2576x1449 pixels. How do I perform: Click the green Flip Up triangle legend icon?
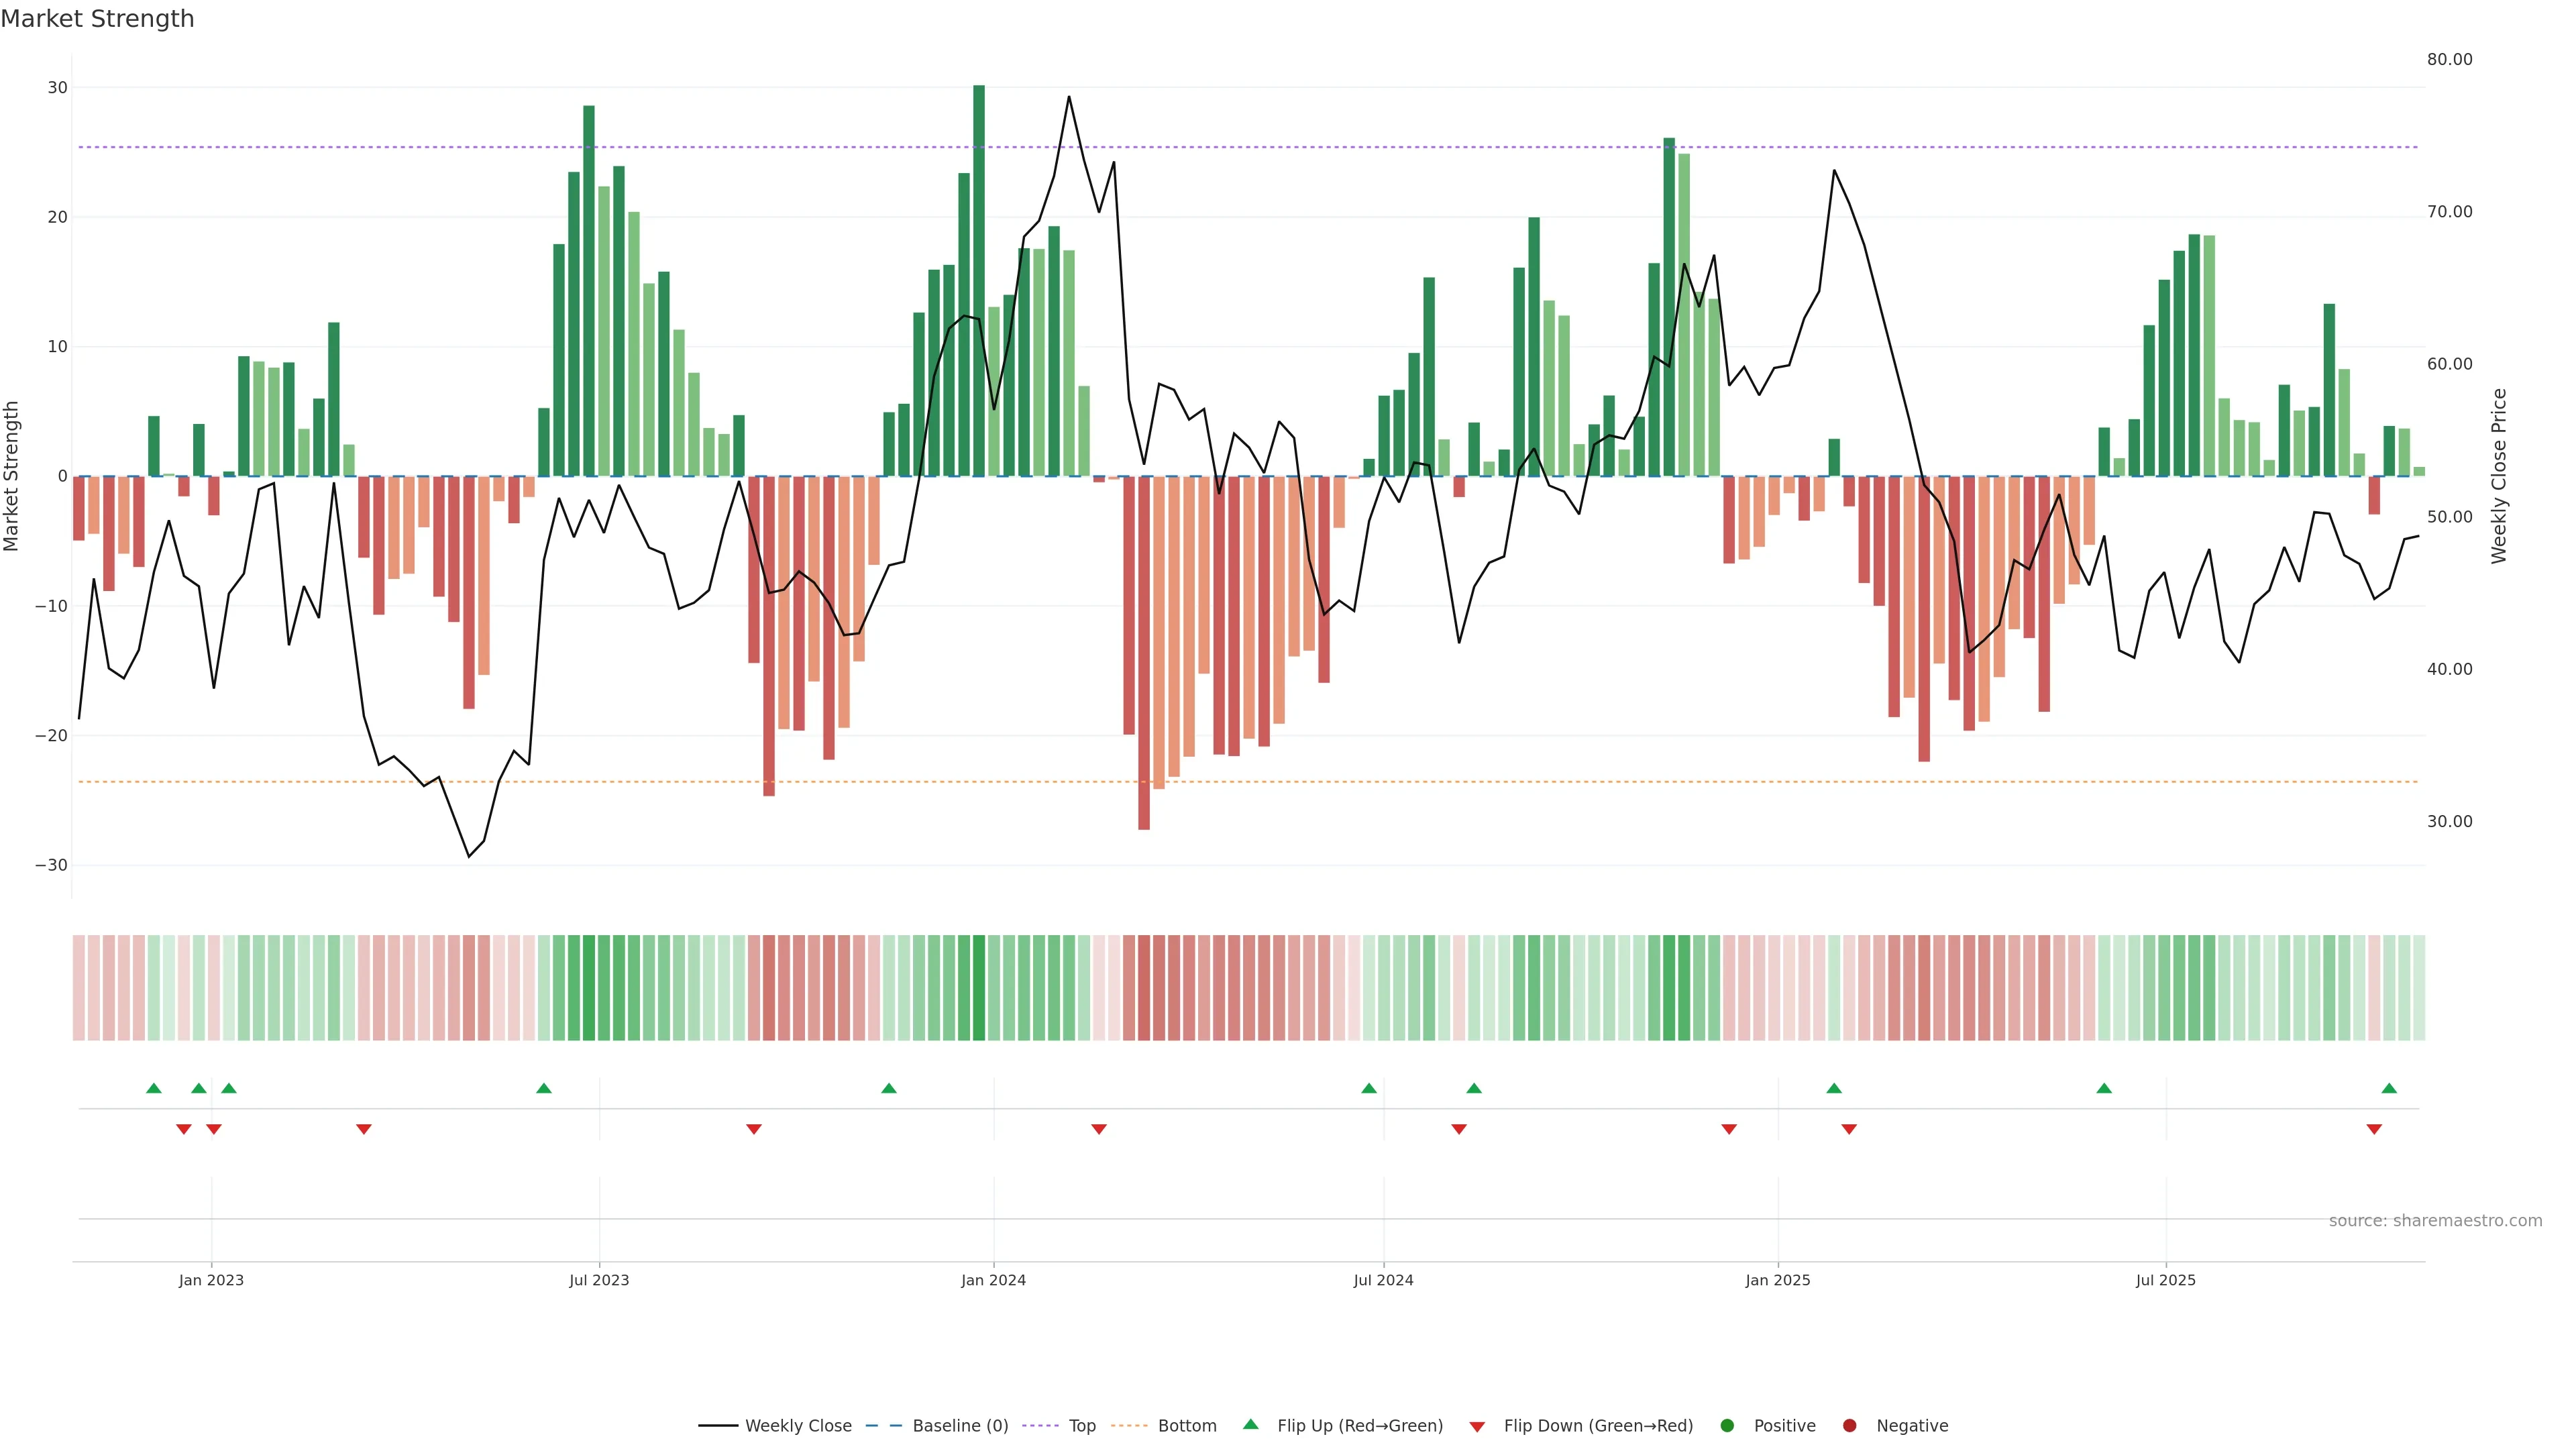pyautogui.click(x=1250, y=1424)
